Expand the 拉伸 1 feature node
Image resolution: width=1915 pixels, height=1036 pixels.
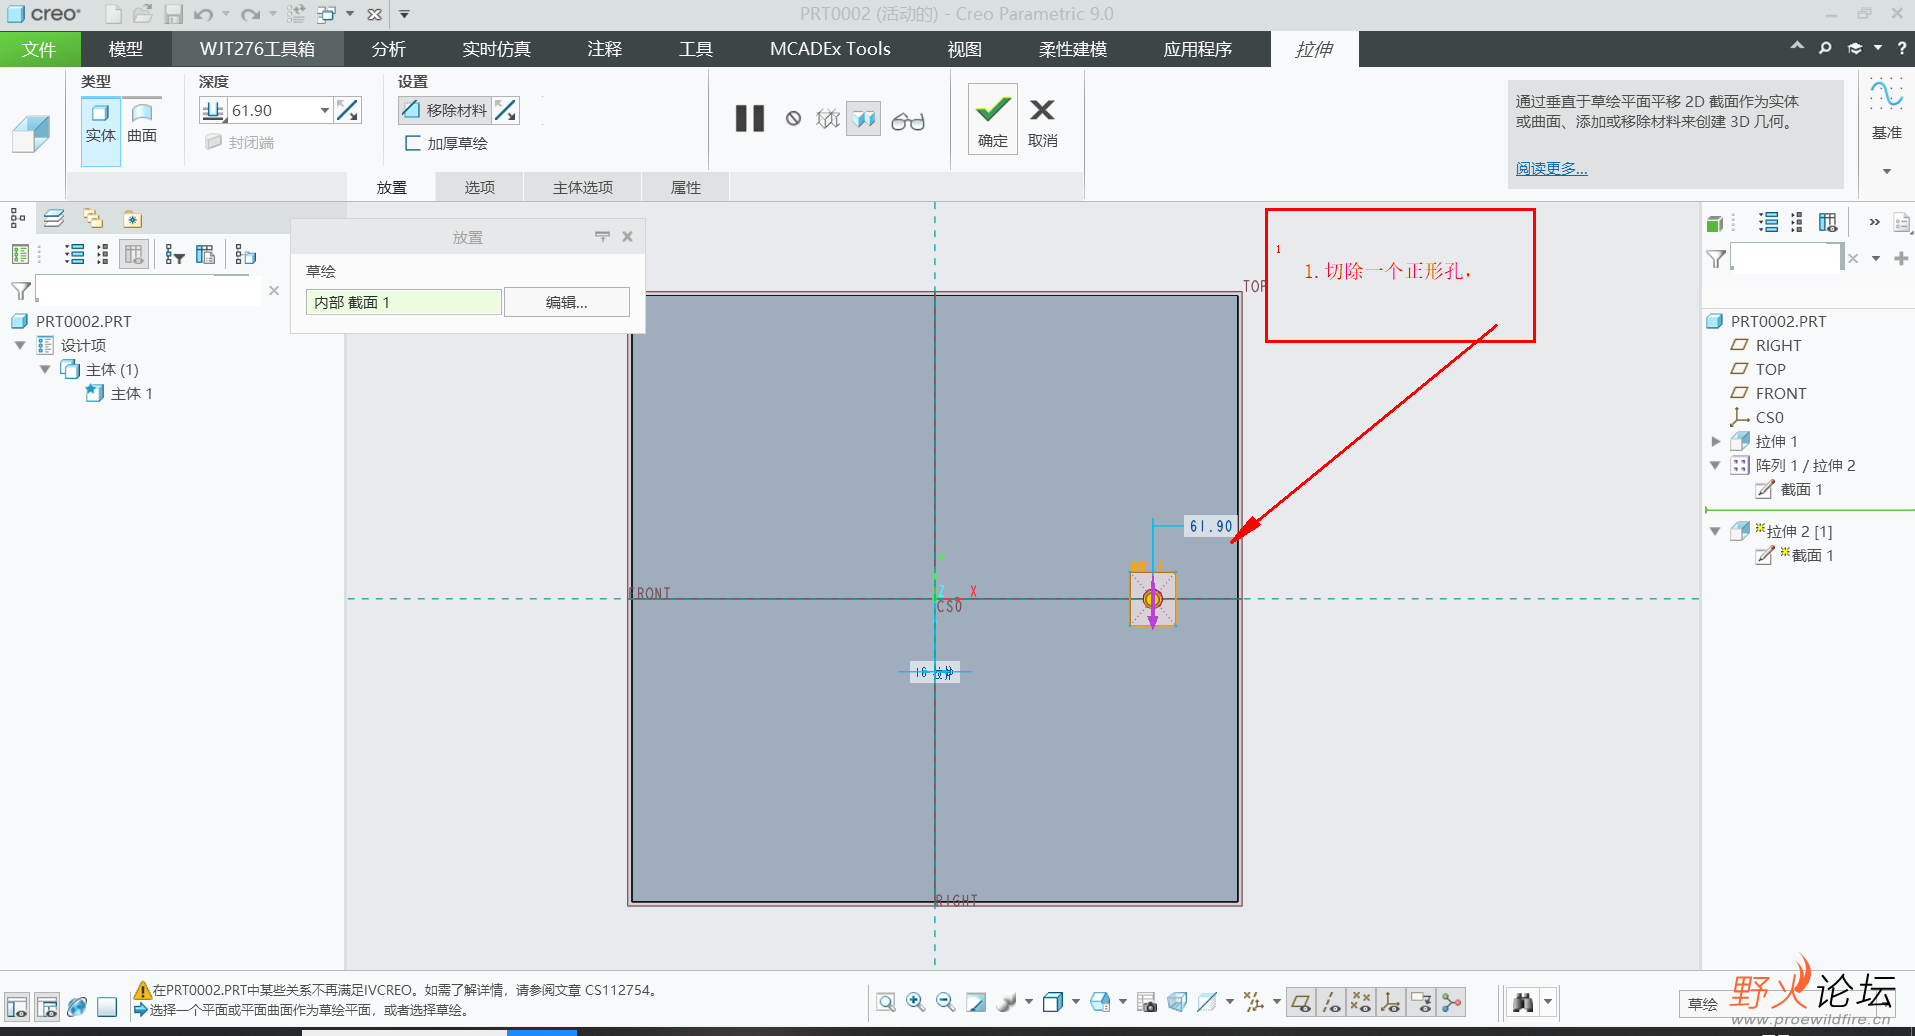coord(1716,441)
